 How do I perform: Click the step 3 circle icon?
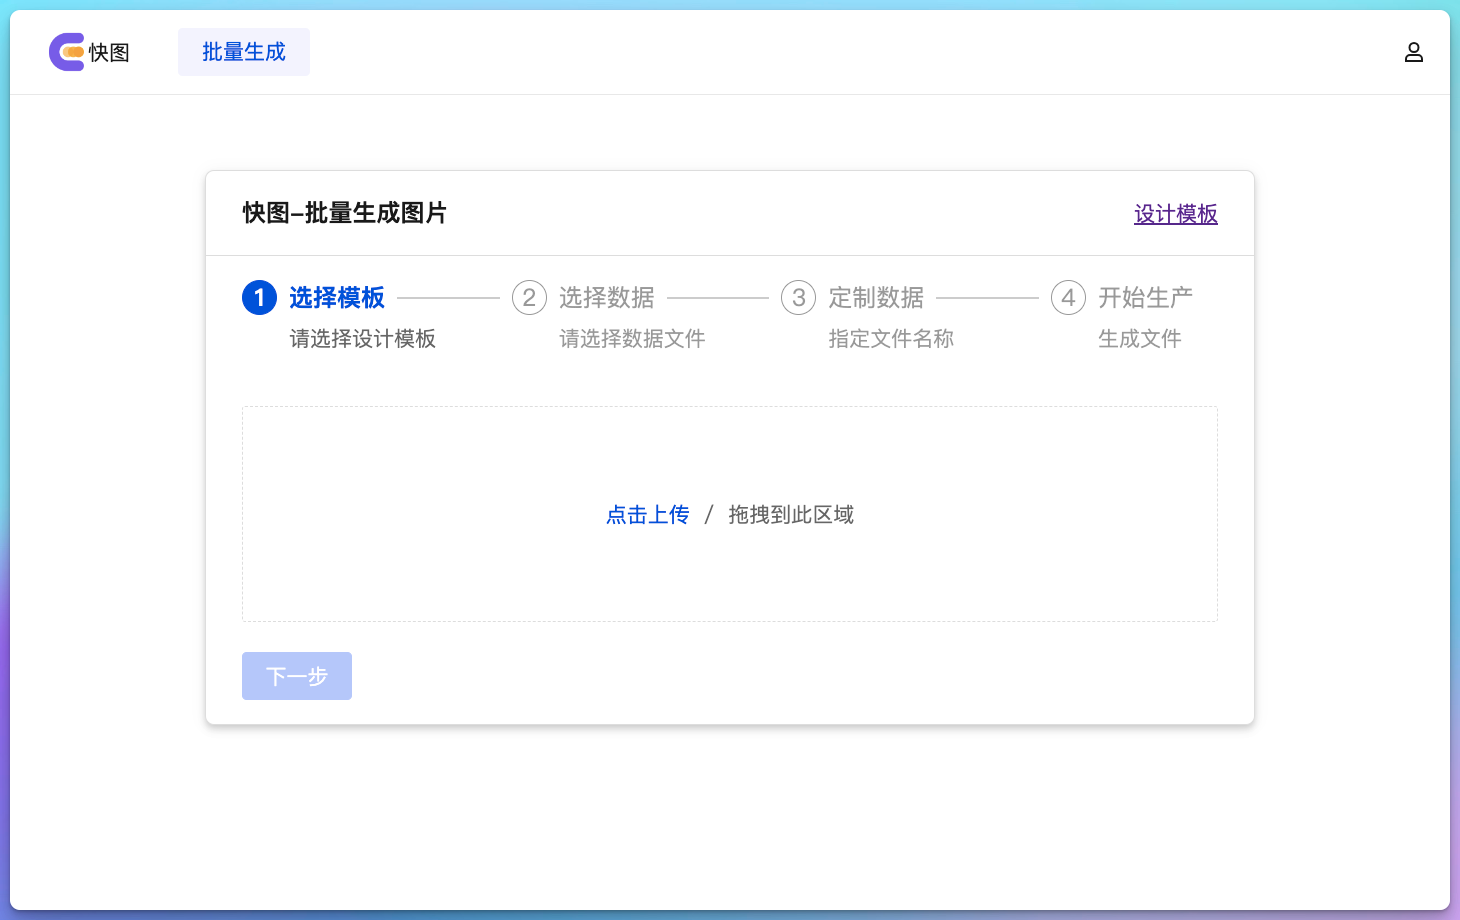[x=798, y=298]
